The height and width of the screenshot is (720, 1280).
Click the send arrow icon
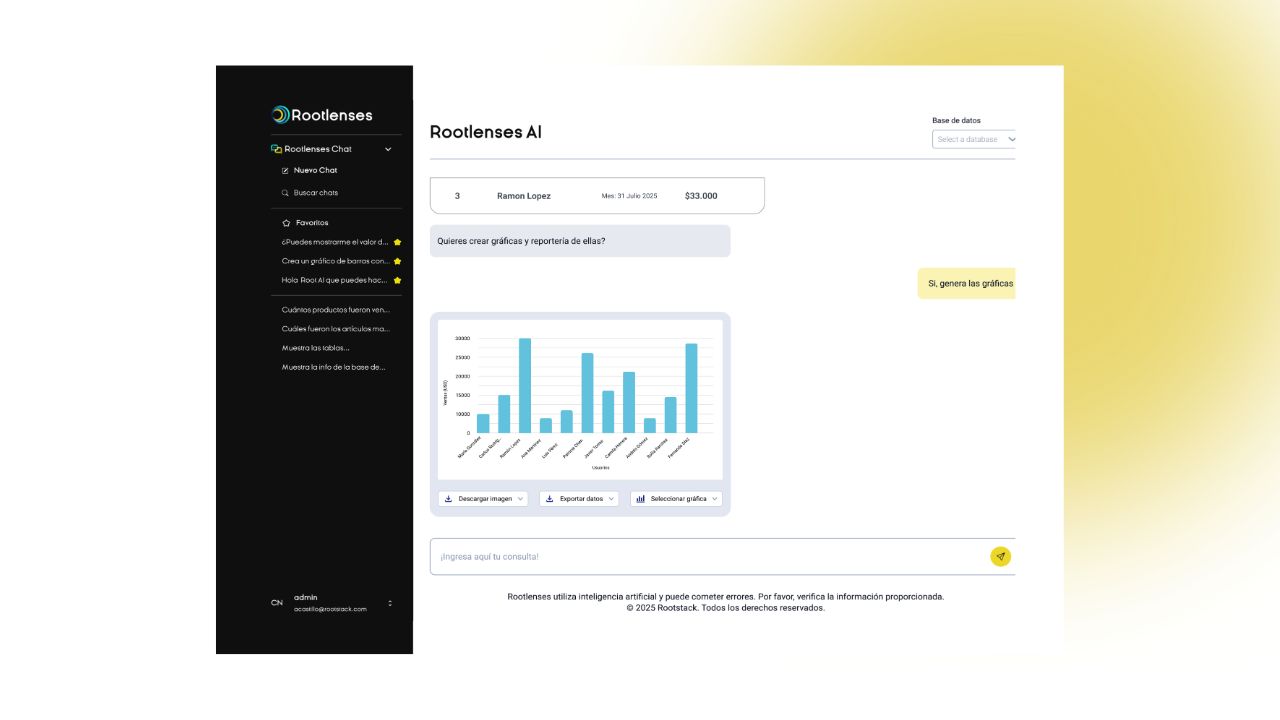pos(1000,556)
